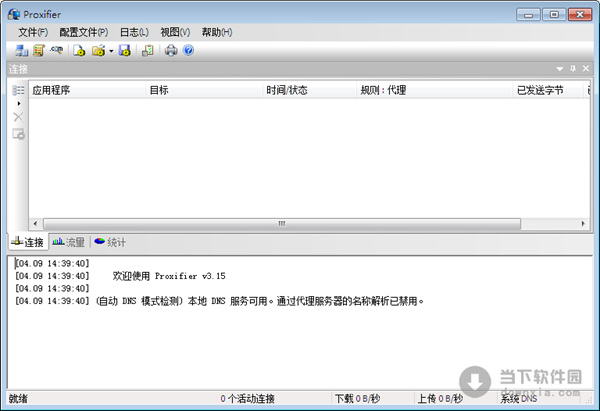The width and height of the screenshot is (600, 411).
Task: Toggle the connections panel pin icon
Action: (572, 68)
